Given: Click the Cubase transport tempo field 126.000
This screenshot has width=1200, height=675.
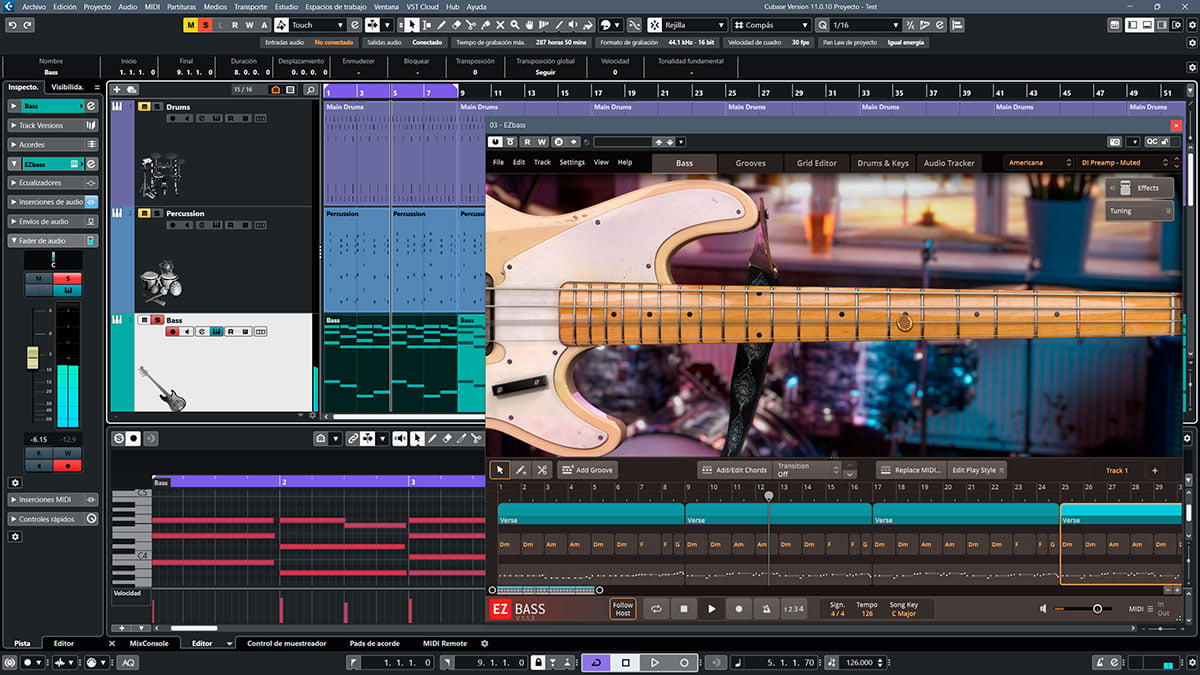Looking at the screenshot, I should 860,663.
